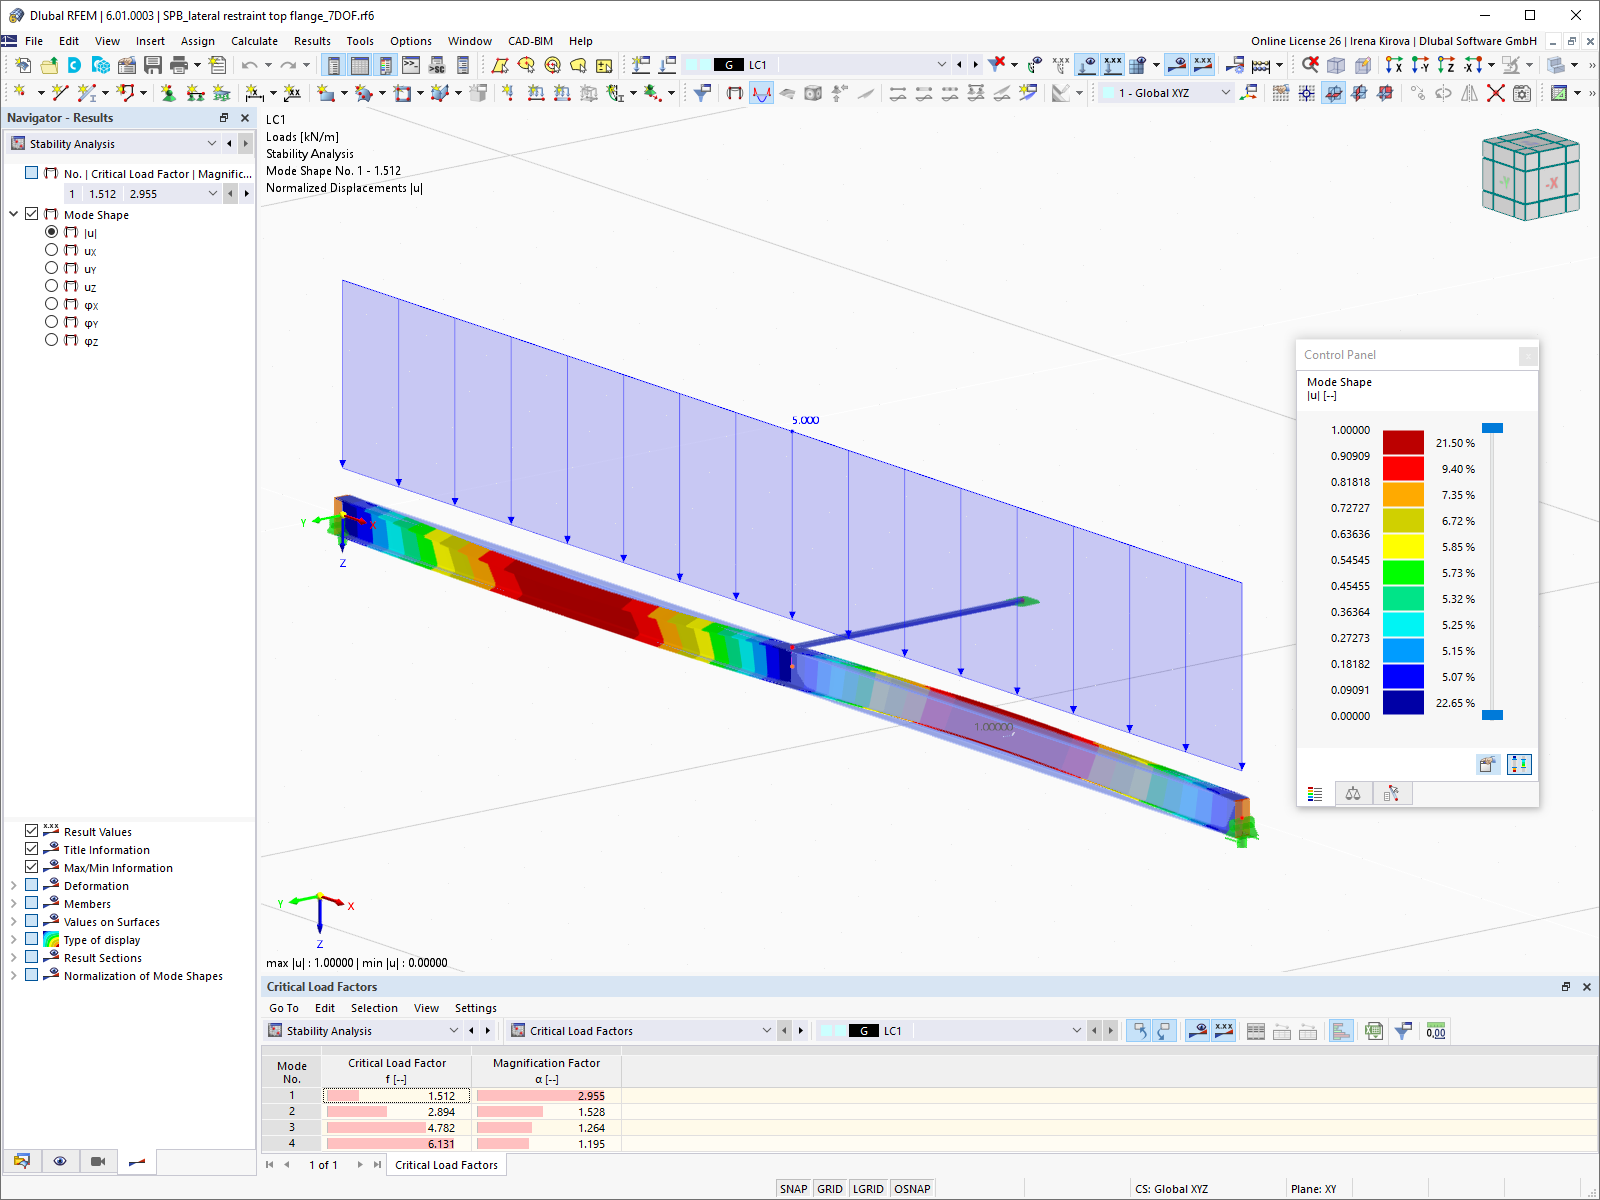Click Go To in the Critical Load Factors panel
This screenshot has width=1600, height=1200.
coord(283,1008)
